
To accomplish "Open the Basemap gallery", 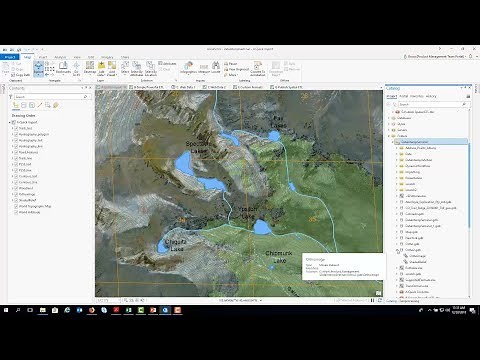I will [x=90, y=67].
